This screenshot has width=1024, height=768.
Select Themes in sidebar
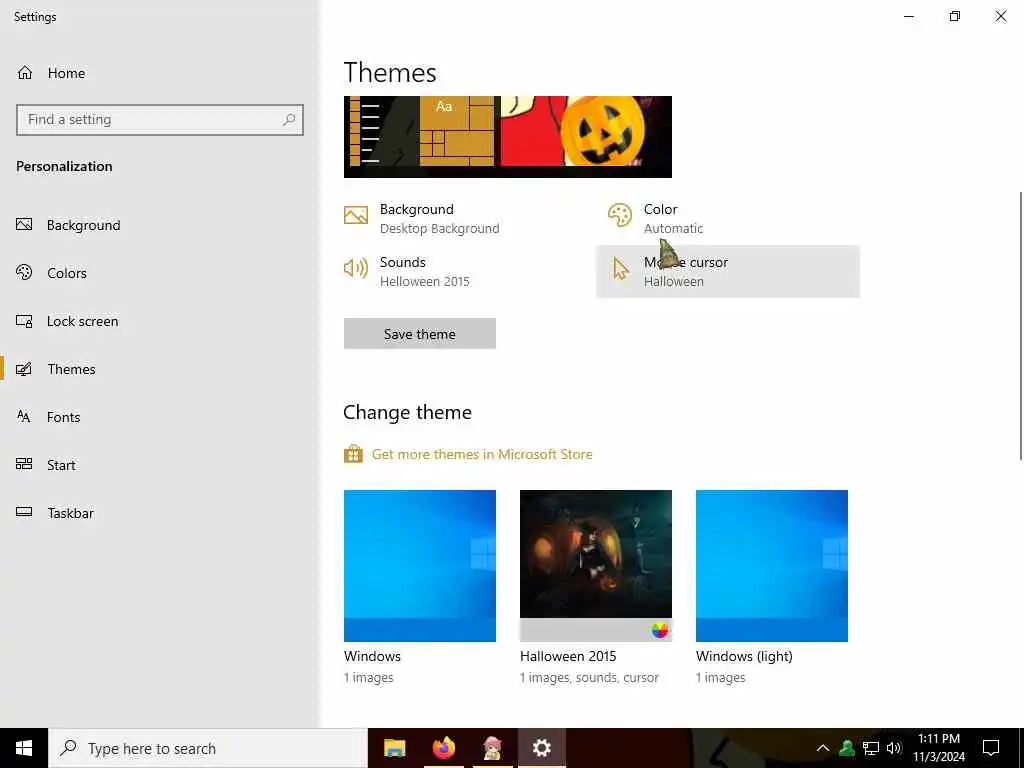tap(160, 369)
